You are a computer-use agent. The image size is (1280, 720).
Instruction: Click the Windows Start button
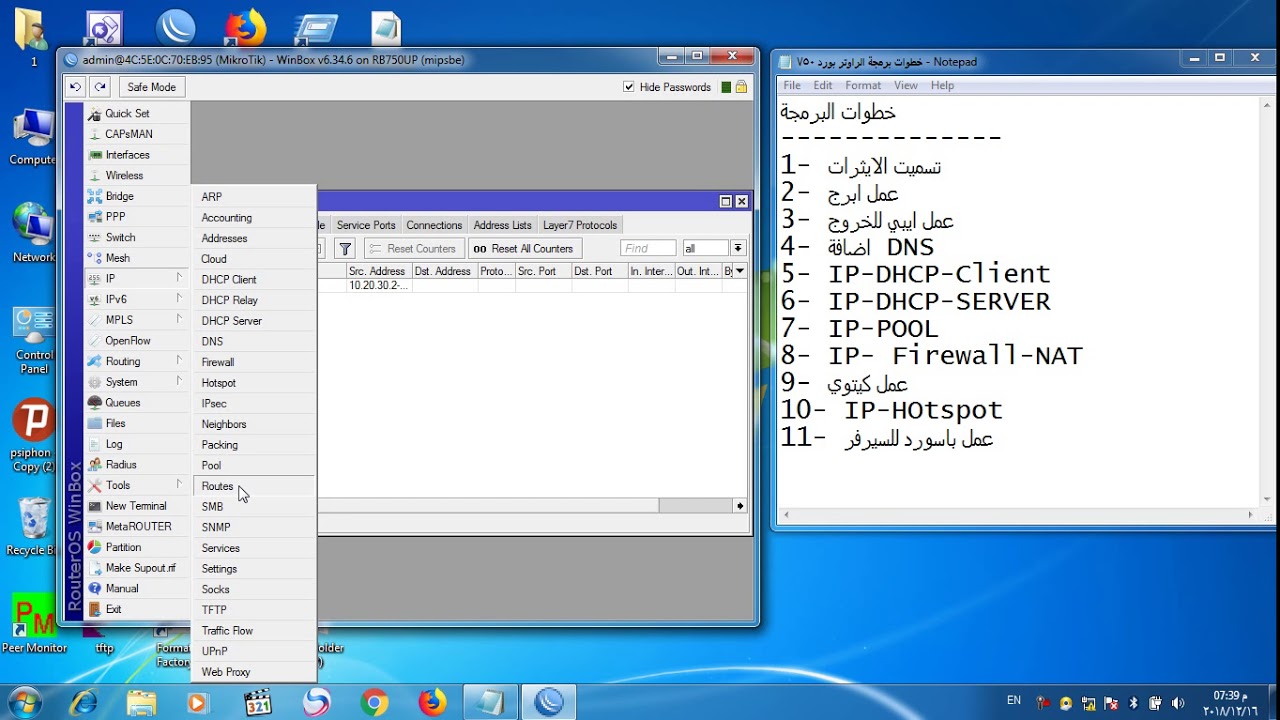click(x=23, y=702)
